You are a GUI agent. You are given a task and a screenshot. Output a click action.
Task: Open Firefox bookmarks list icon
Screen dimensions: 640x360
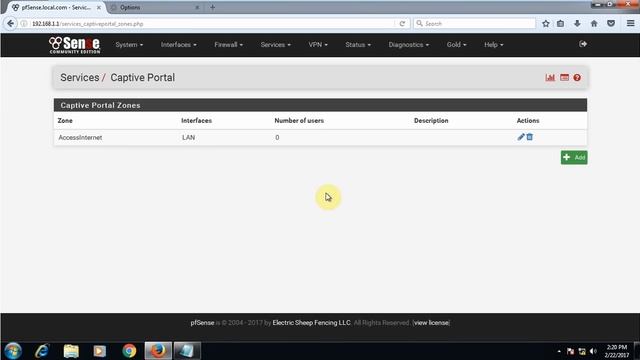560,24
